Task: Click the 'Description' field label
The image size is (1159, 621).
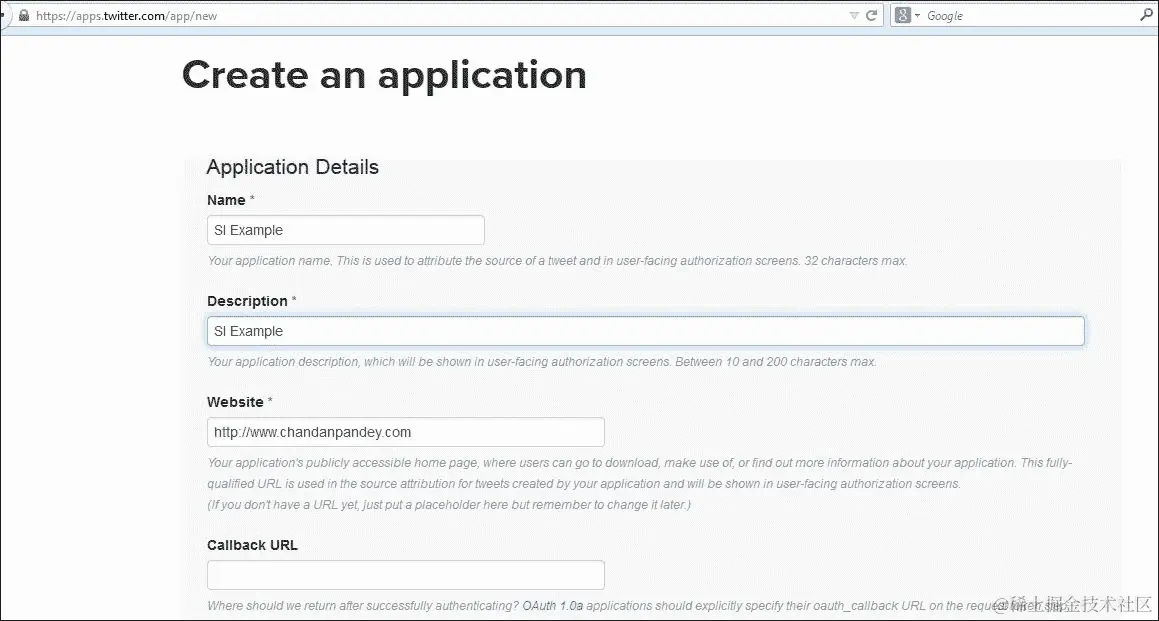Action: (247, 301)
